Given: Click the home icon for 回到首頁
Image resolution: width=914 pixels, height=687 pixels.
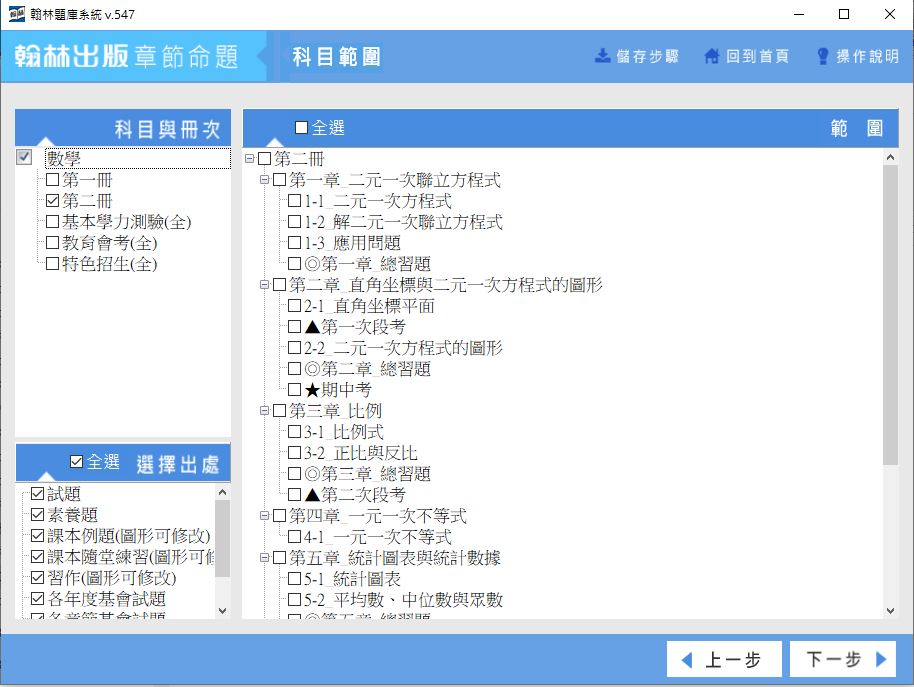Looking at the screenshot, I should point(712,56).
